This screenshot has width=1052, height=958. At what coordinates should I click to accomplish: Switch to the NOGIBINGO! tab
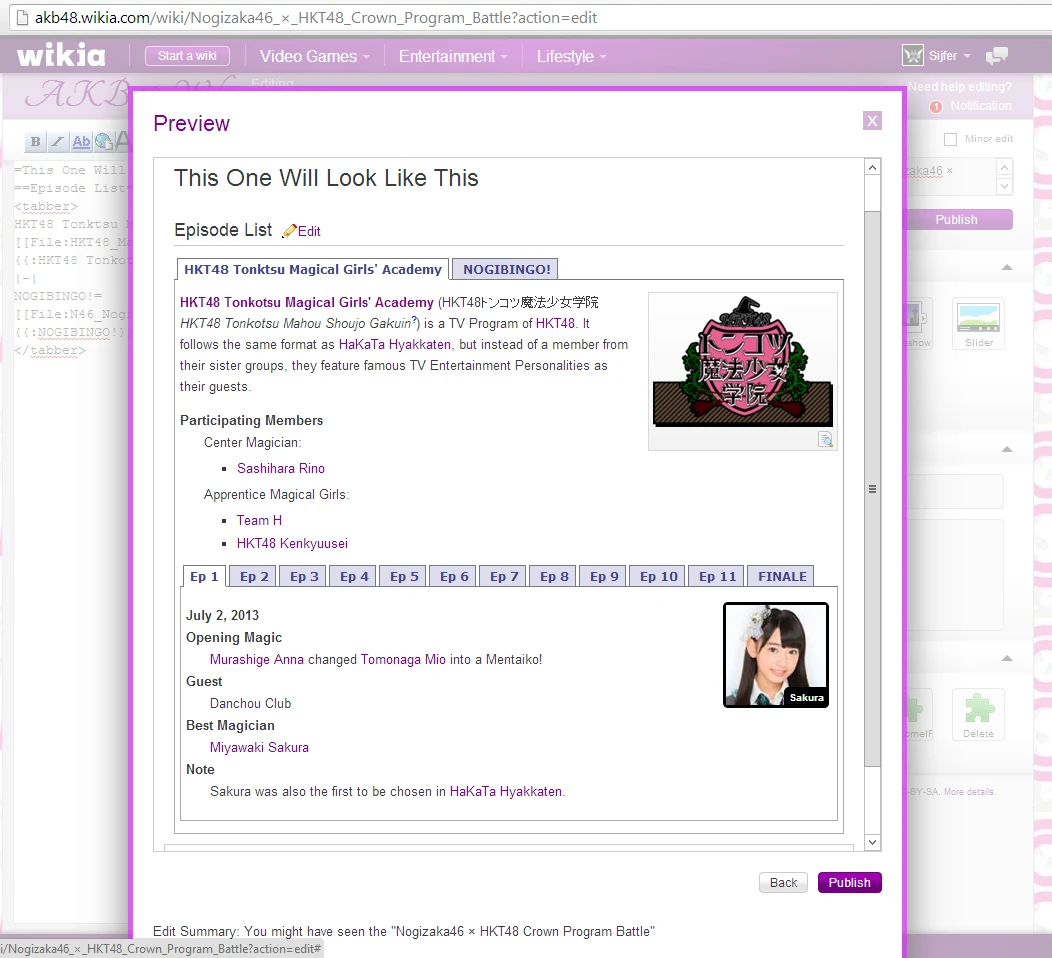[505, 269]
